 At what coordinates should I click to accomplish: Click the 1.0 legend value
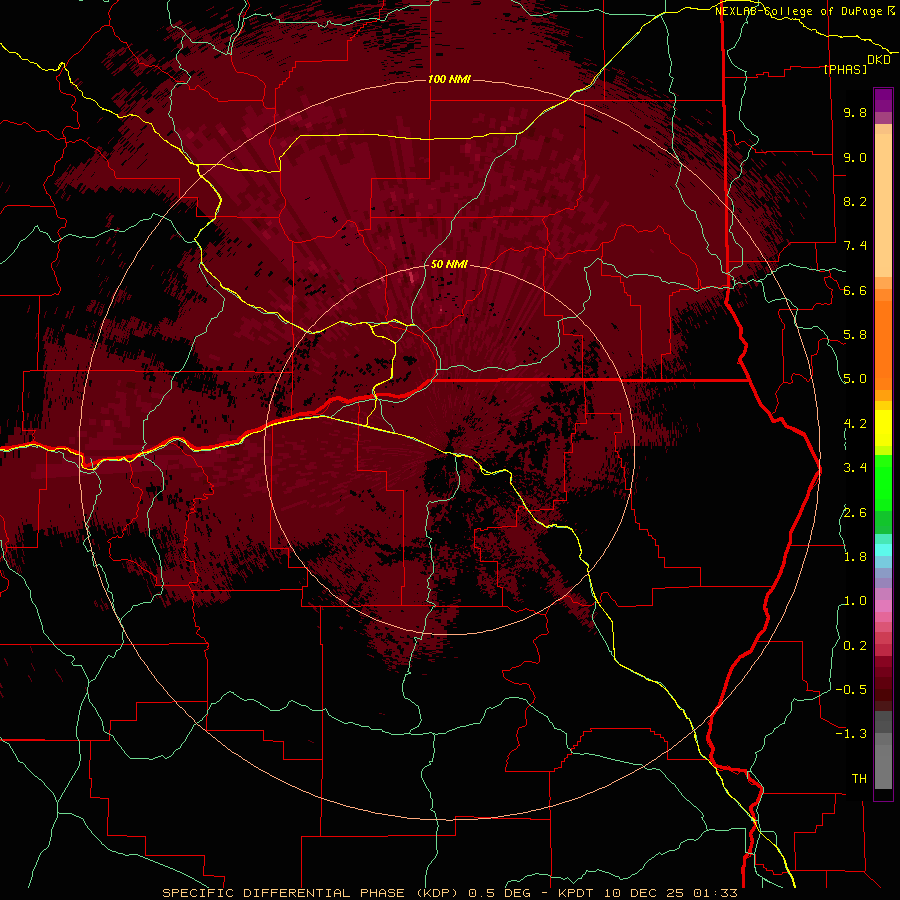point(855,601)
